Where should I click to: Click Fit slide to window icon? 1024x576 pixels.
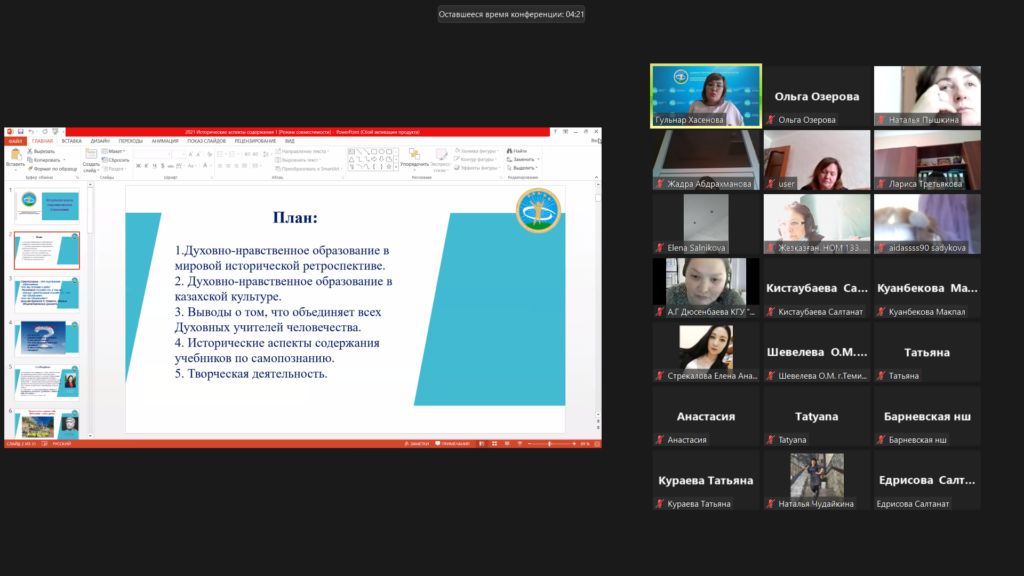[597, 443]
